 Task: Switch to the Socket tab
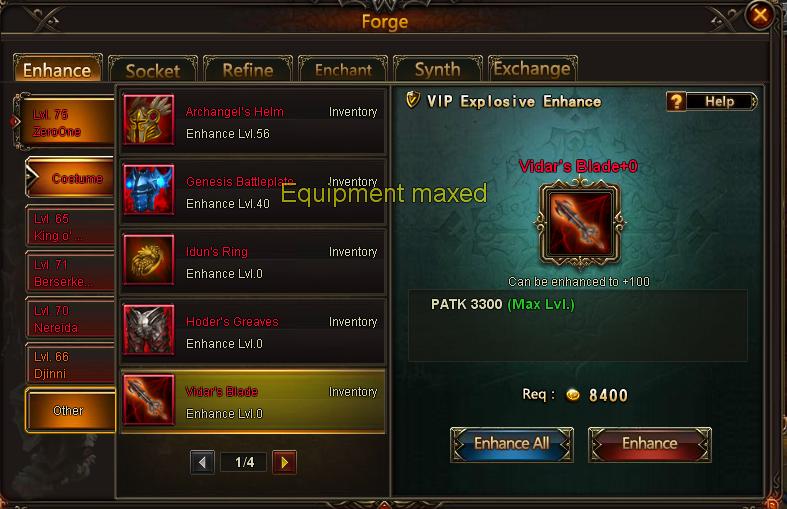point(153,70)
